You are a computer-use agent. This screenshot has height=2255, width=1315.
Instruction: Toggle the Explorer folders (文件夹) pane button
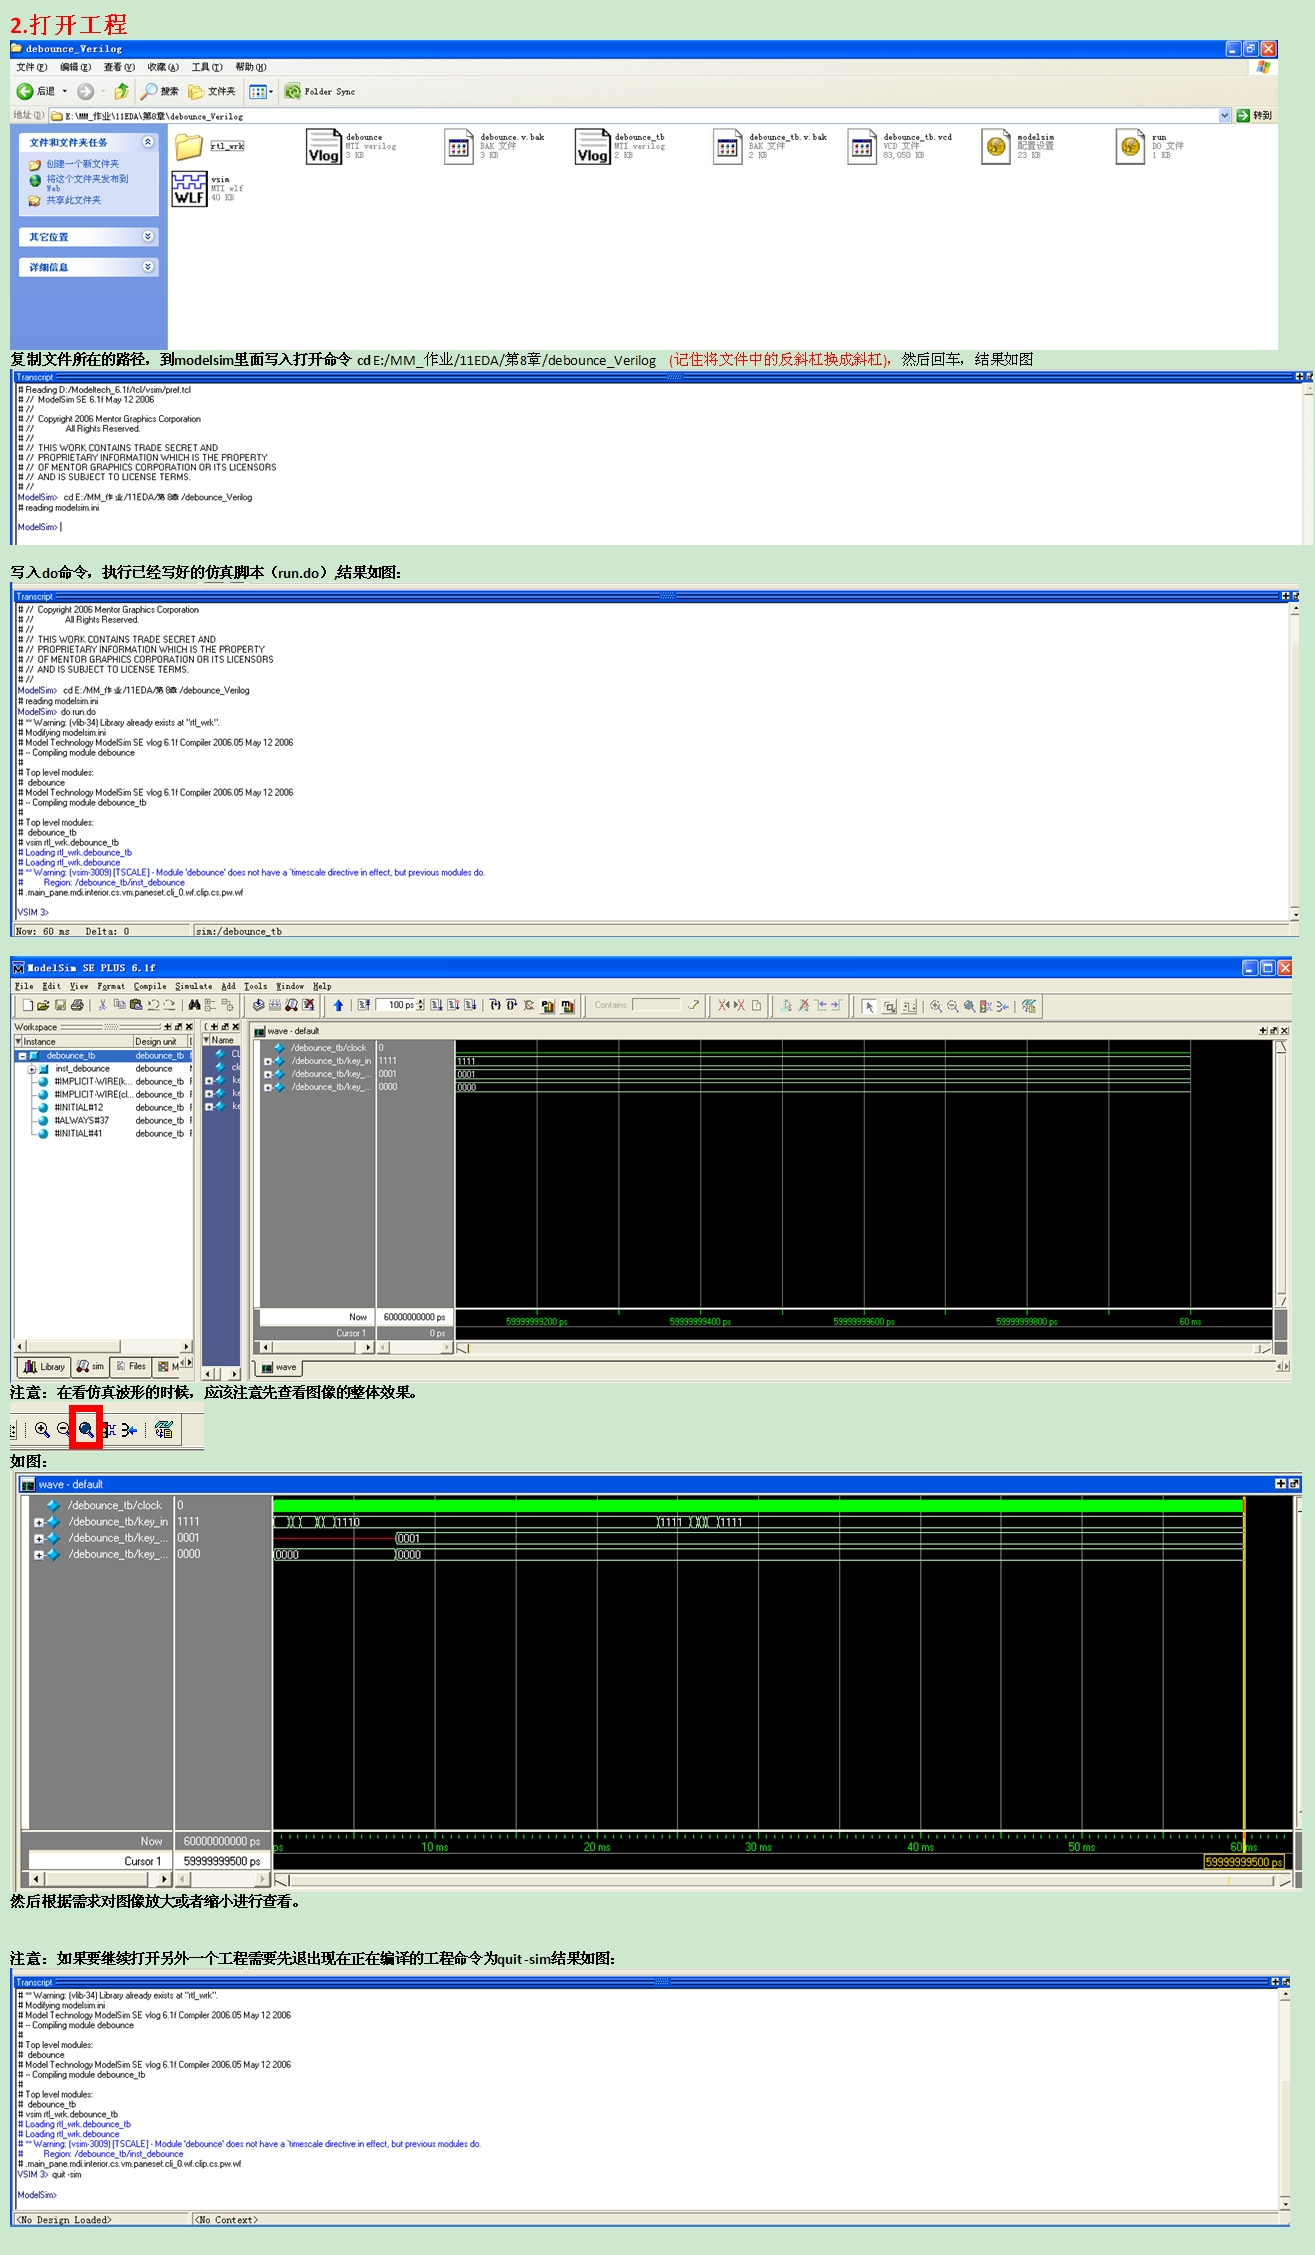[x=213, y=91]
